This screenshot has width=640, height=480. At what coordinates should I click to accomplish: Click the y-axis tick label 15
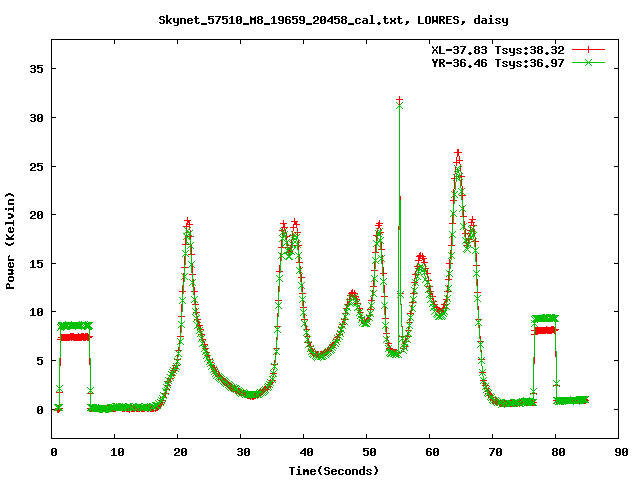(x=36, y=264)
